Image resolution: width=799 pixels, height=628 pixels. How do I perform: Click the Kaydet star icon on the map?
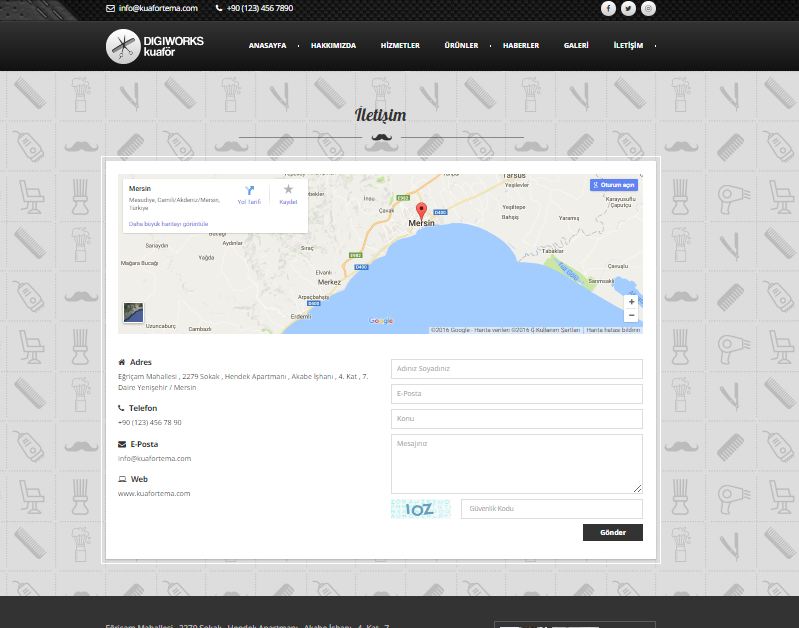[x=288, y=189]
